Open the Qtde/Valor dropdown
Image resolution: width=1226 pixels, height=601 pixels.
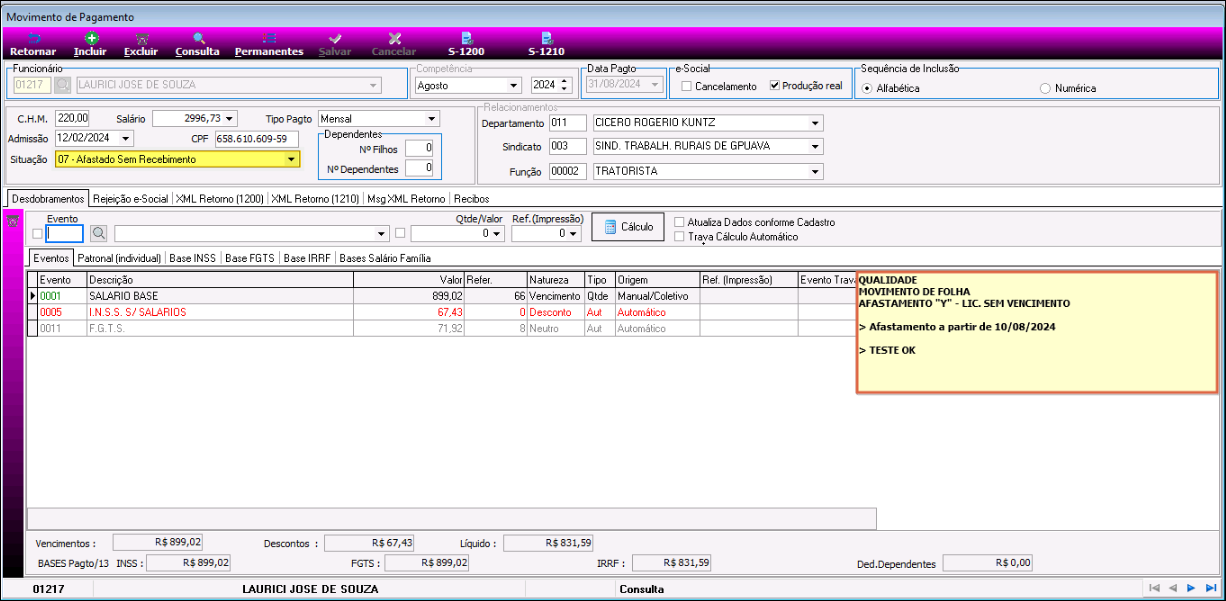pos(497,234)
